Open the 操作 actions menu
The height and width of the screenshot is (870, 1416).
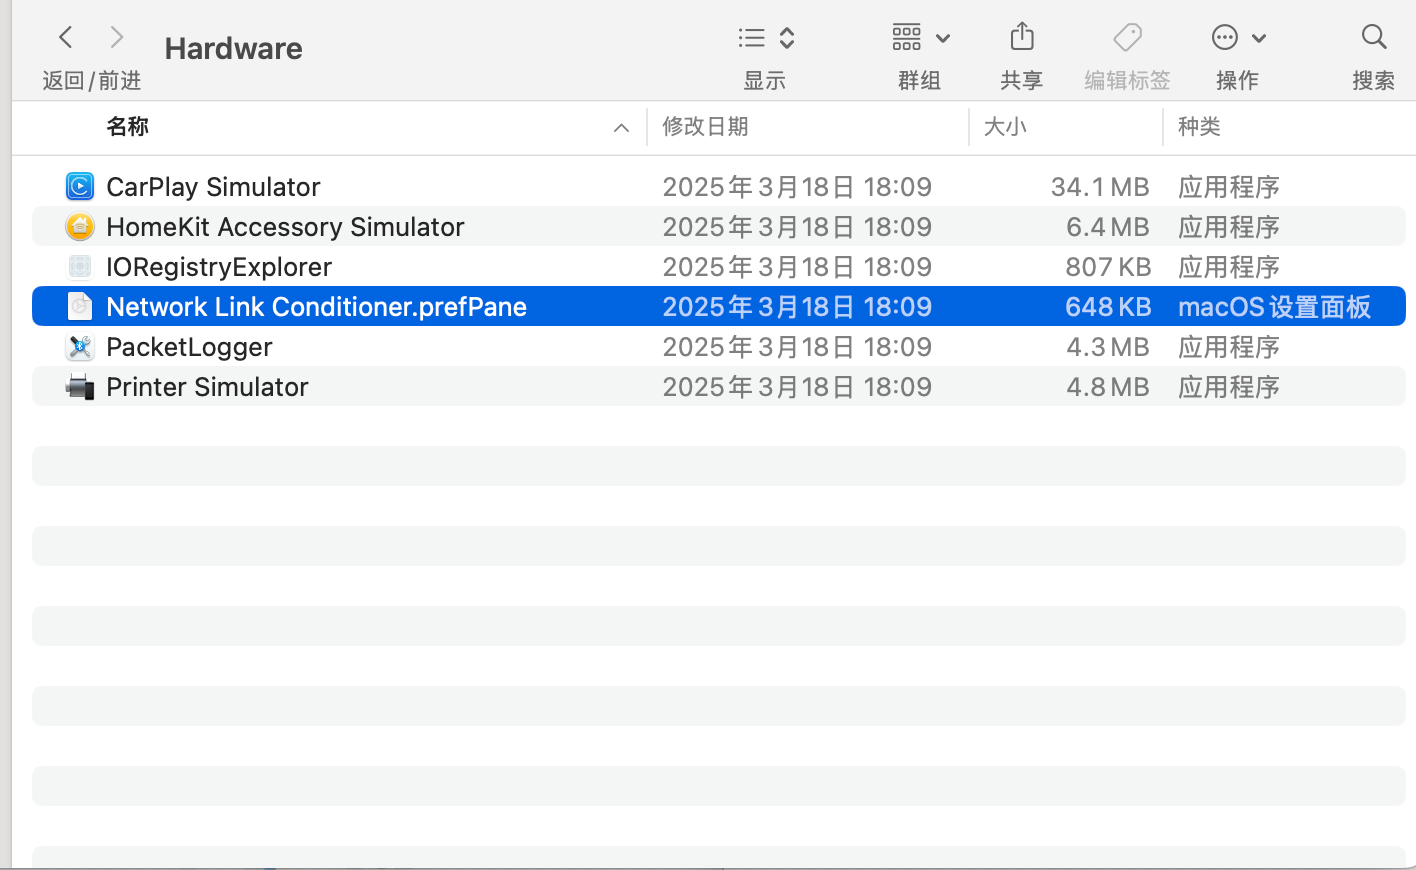(1238, 38)
